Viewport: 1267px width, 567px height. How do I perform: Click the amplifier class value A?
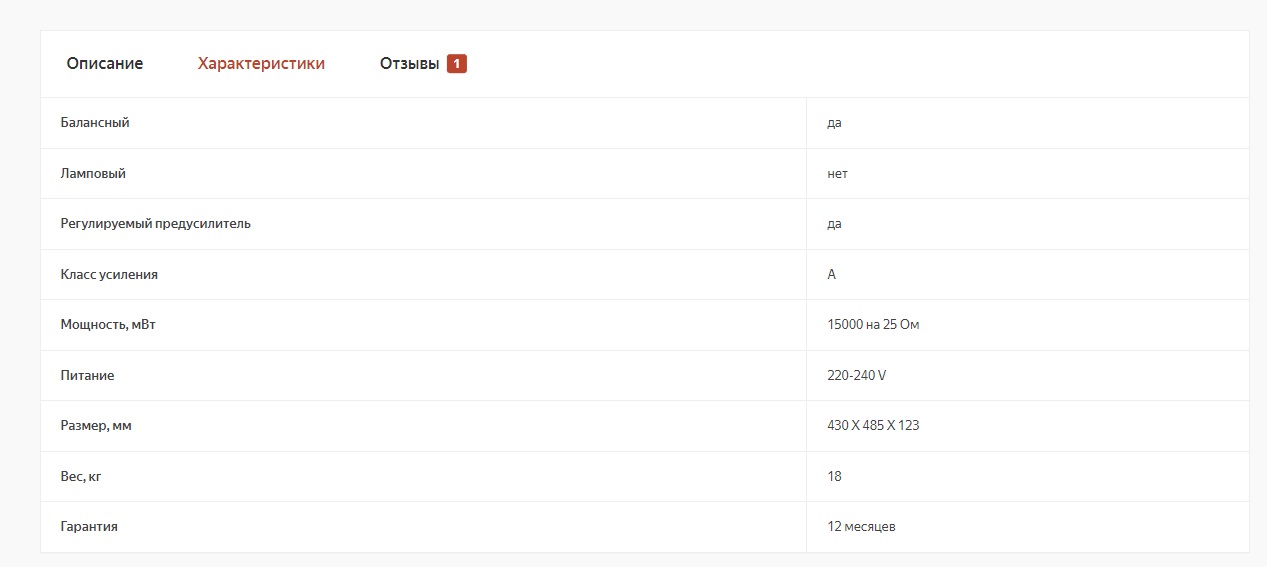coord(832,275)
